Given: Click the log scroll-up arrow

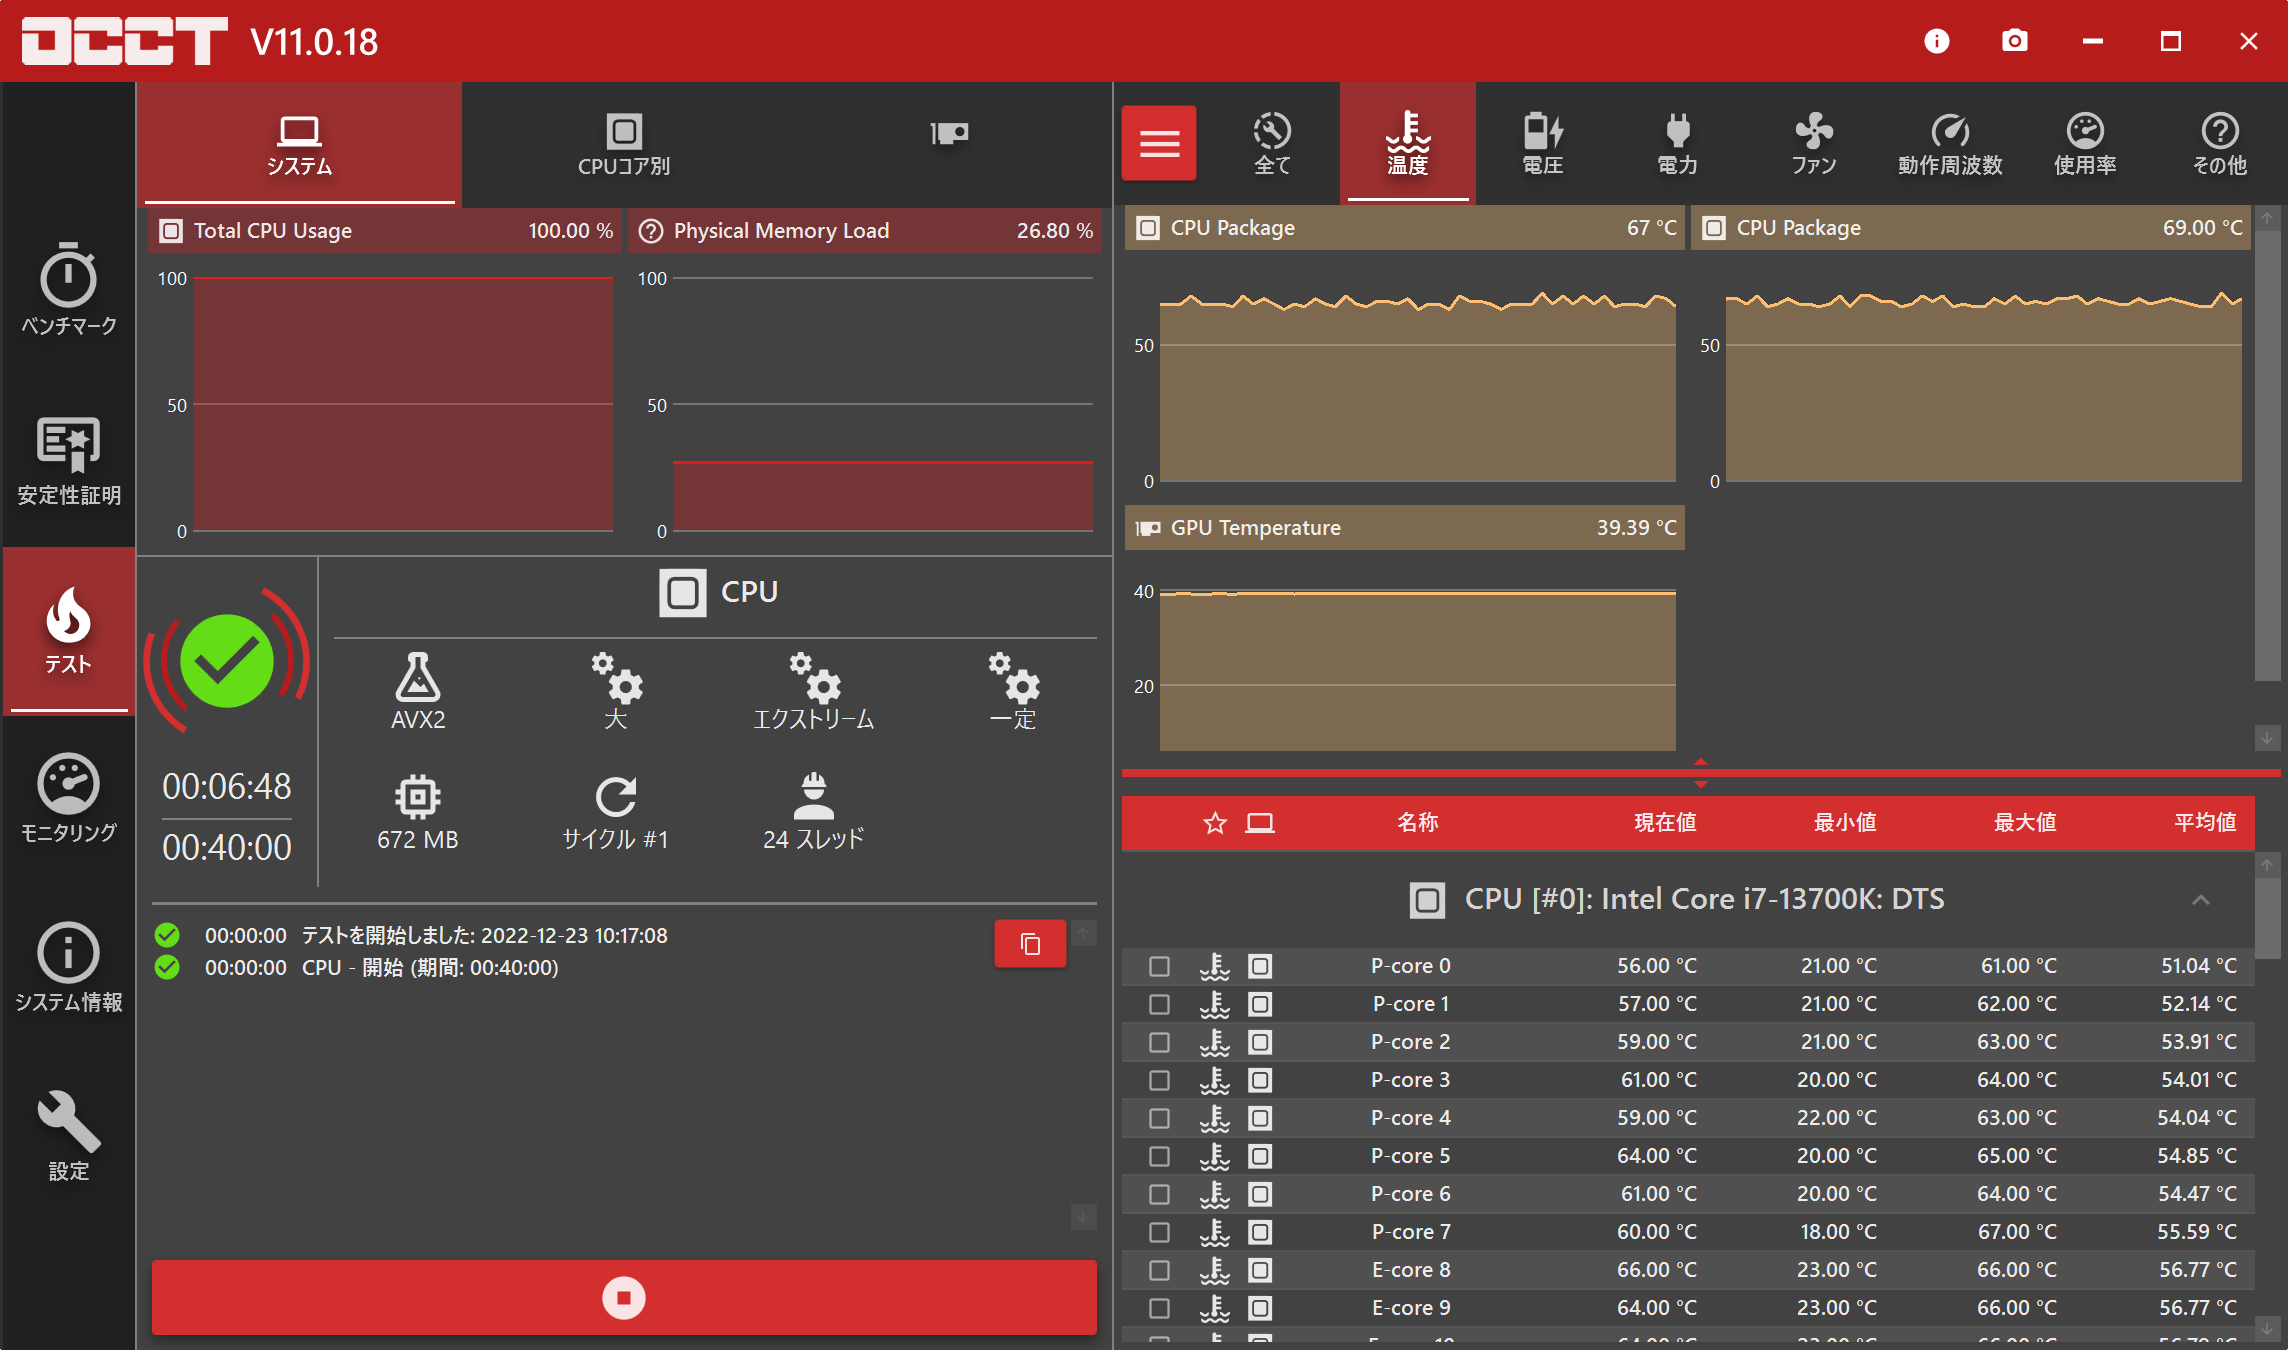Looking at the screenshot, I should (1083, 932).
